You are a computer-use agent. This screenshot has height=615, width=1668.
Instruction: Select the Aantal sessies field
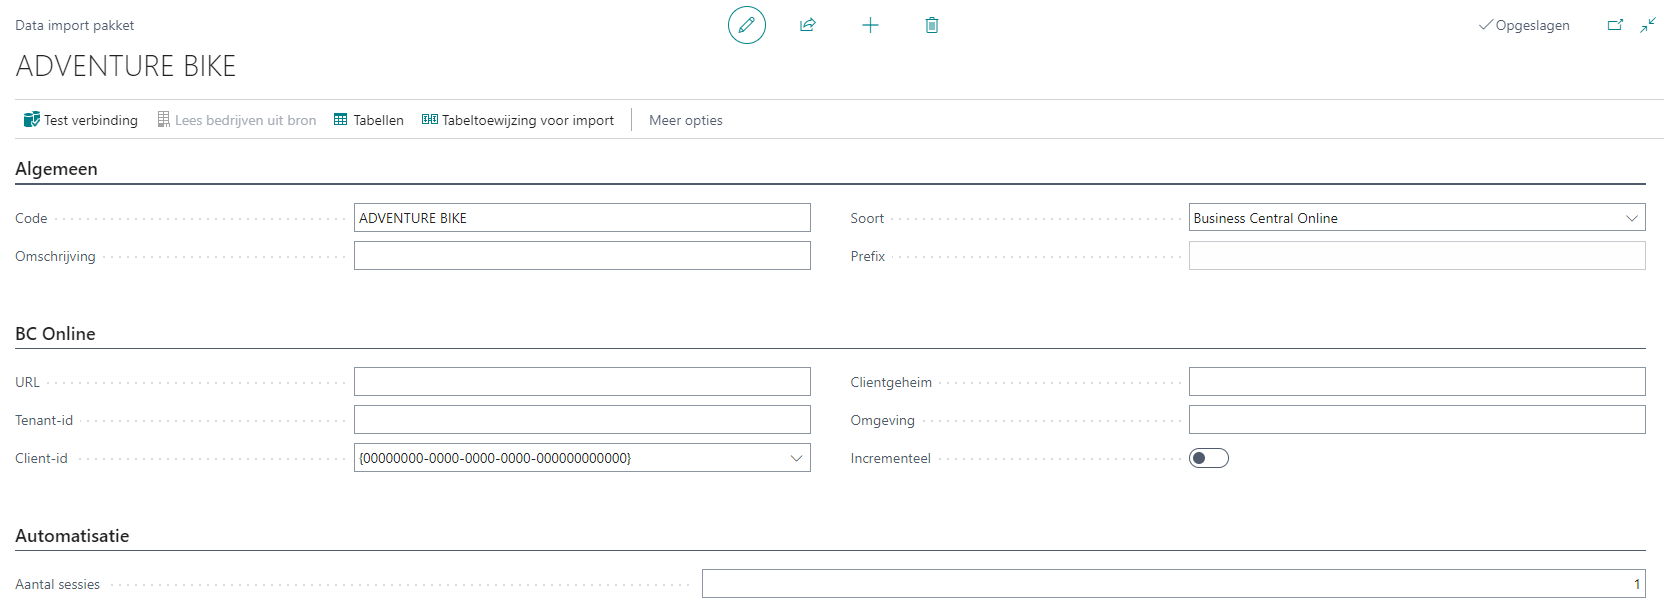coord(1172,584)
